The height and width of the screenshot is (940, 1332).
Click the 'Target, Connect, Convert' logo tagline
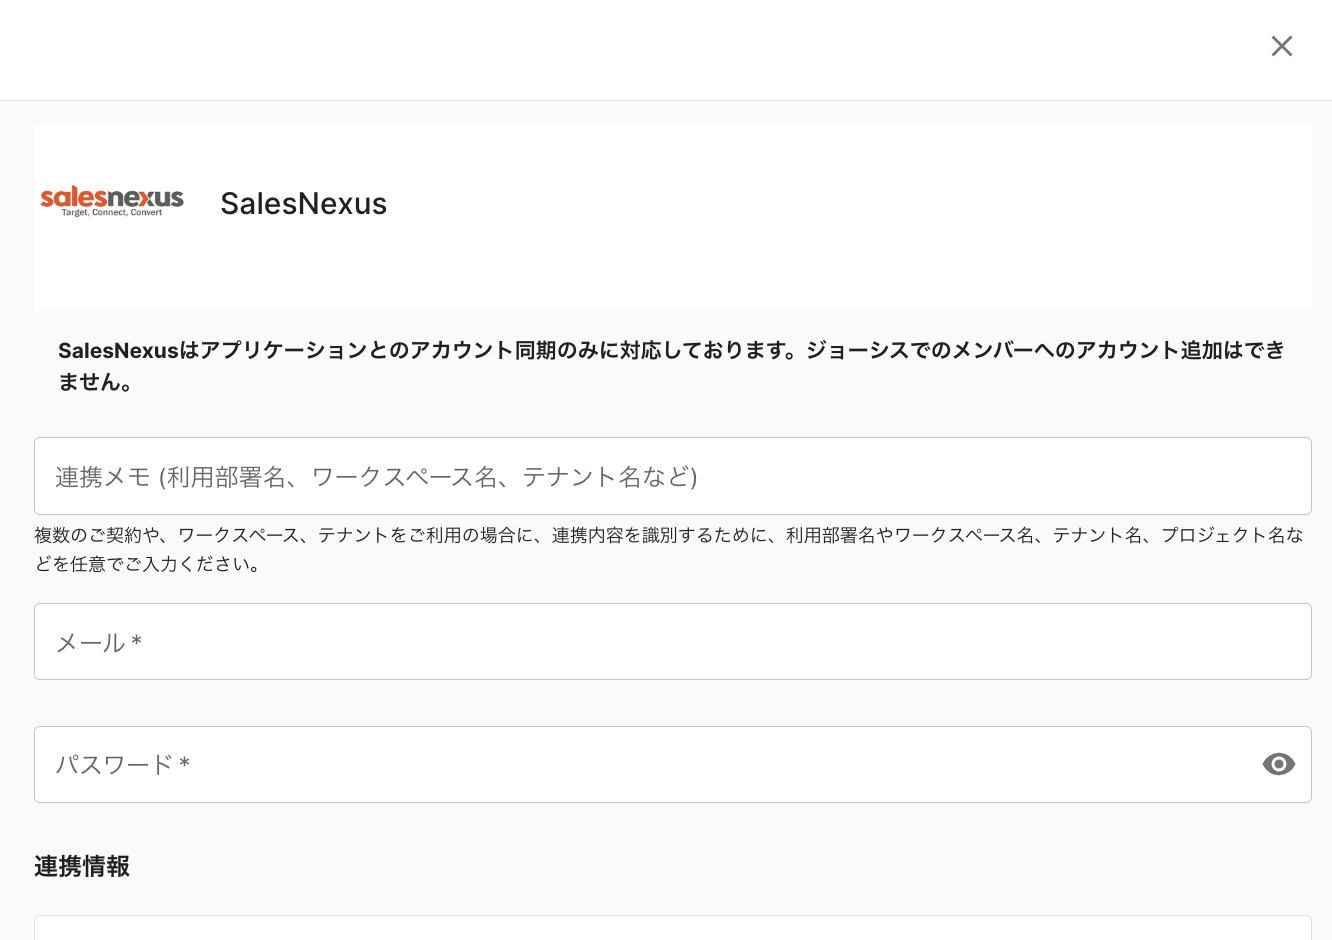coord(112,213)
